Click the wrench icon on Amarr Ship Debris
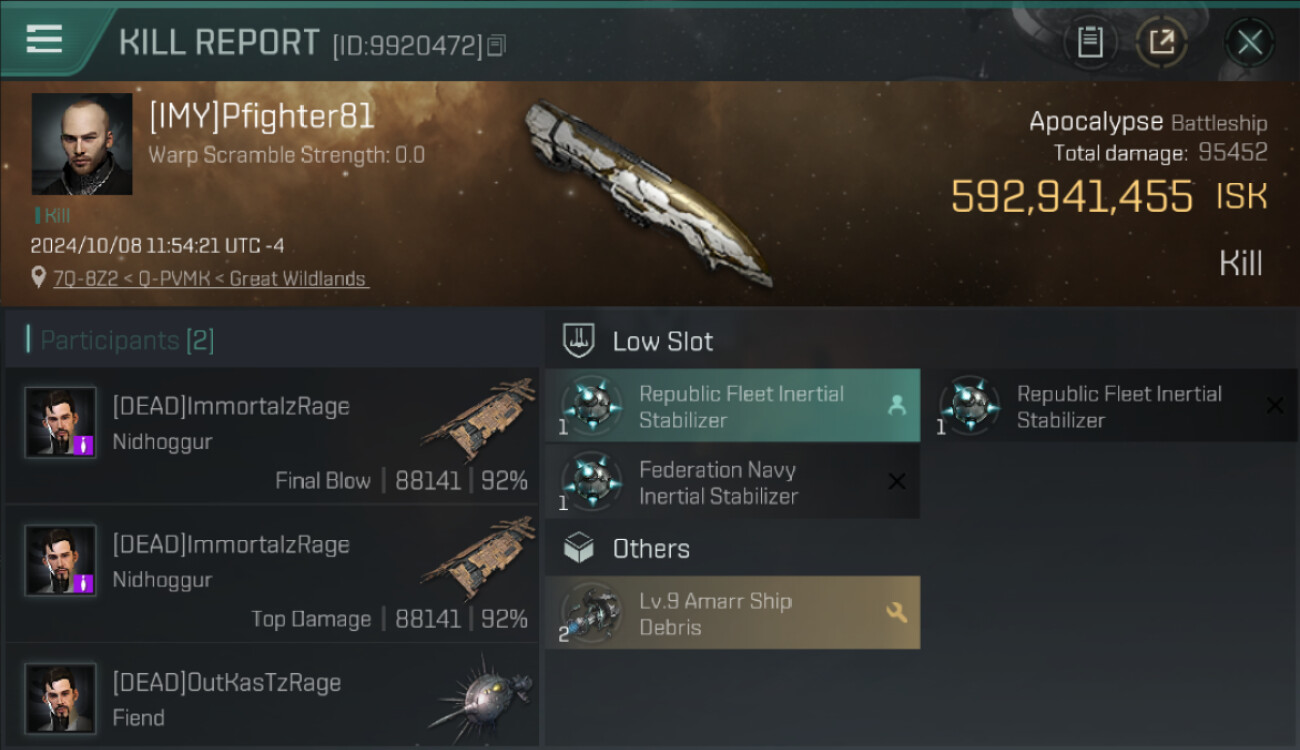Screen dimensions: 1300x750 tap(897, 612)
